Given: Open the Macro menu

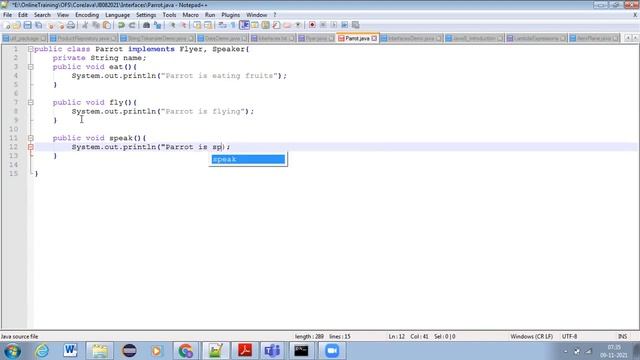Looking at the screenshot, I should coord(190,15).
